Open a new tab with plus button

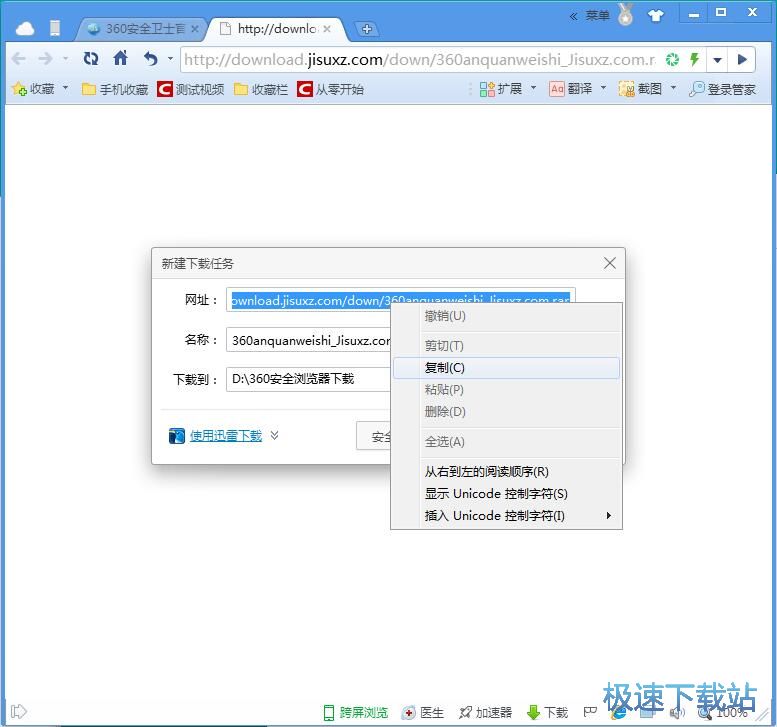coord(367,29)
